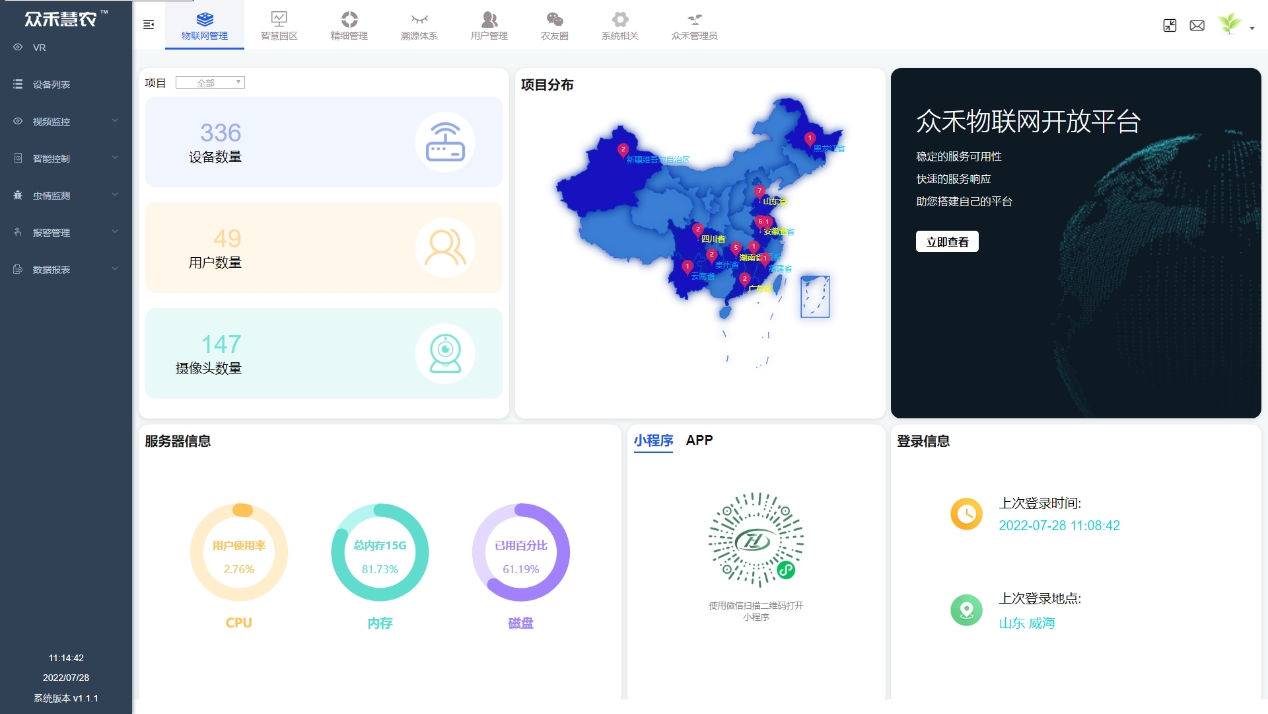Screen dimensions: 1268x714
Task: Open 设备列表 in the sidebar
Action: [x=52, y=85]
